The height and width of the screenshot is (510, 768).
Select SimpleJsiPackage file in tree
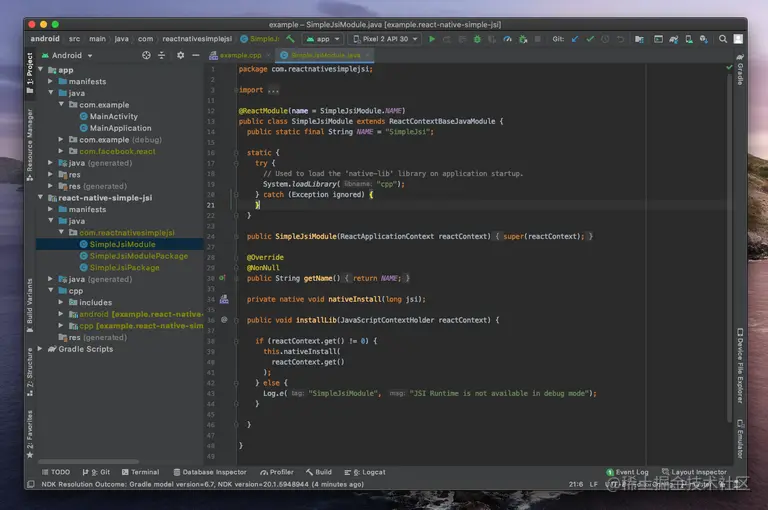click(120, 267)
